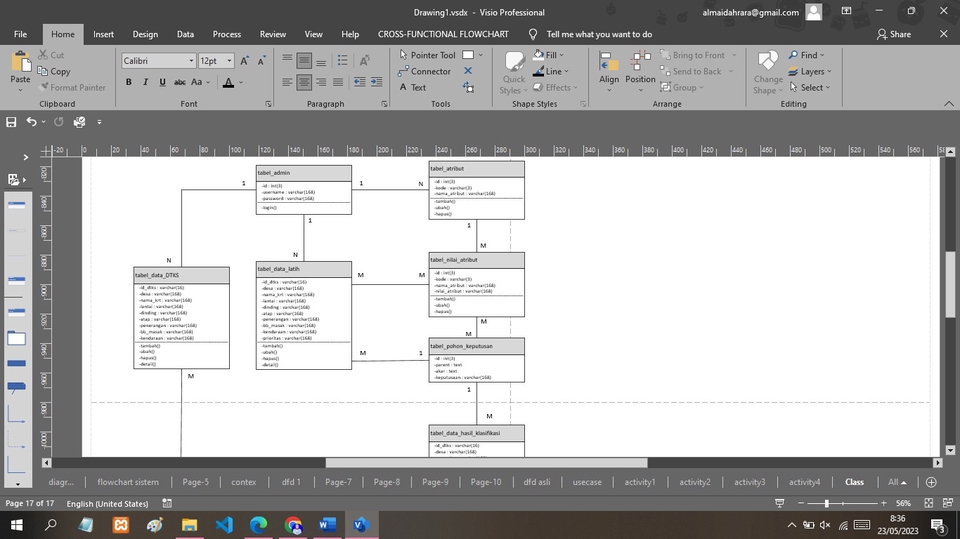The width and height of the screenshot is (960, 539).
Task: Click the Increase Indent icon
Action: tap(377, 82)
